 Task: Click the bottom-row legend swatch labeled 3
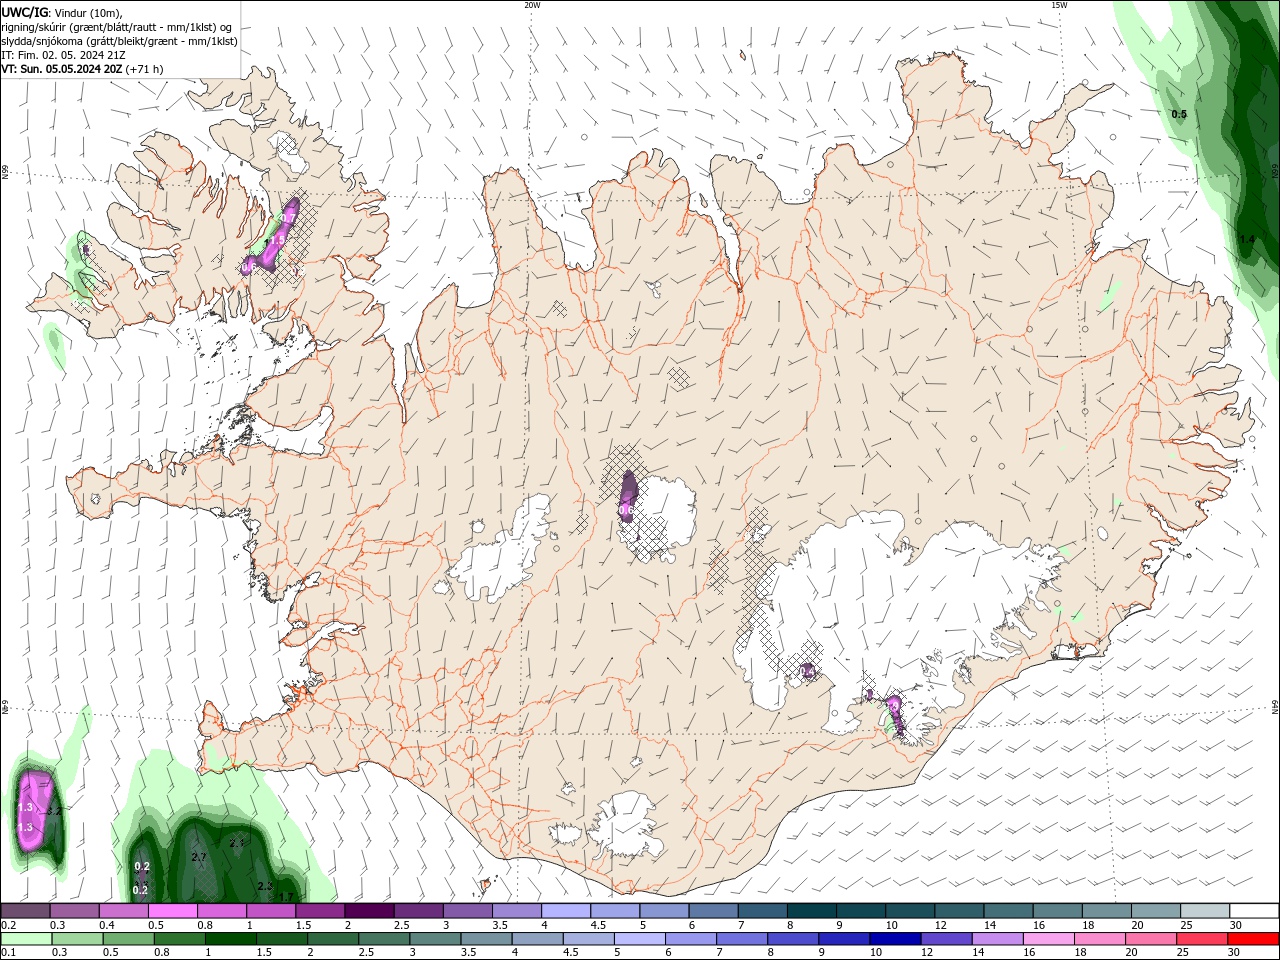(434, 939)
